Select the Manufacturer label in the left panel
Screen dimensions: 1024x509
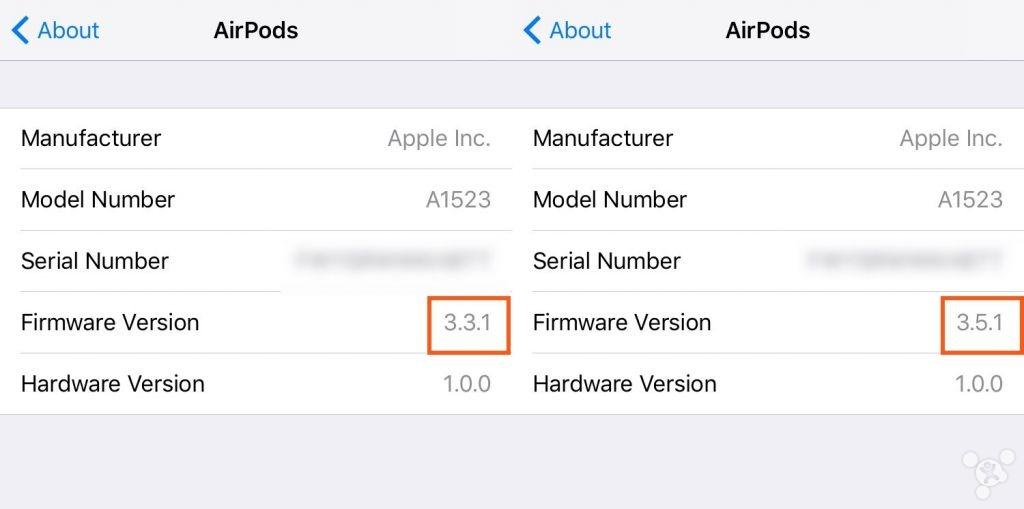[x=91, y=138]
